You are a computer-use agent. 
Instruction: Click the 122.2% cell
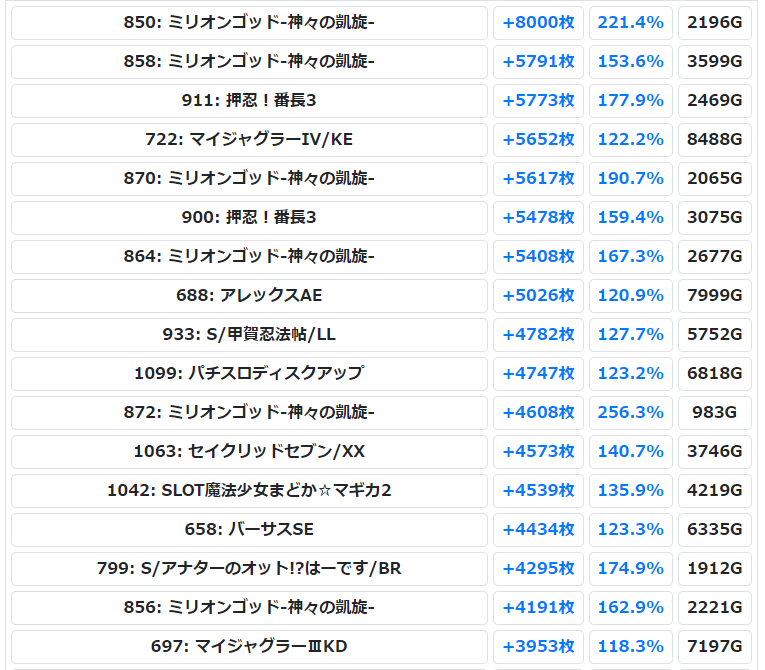click(630, 140)
